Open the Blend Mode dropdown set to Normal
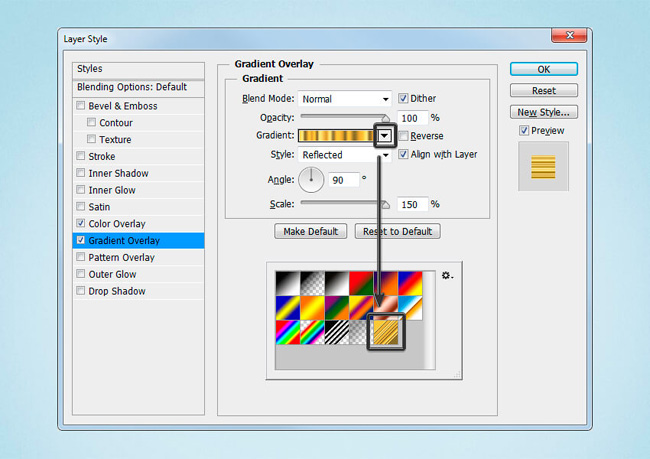650x459 pixels. click(344, 99)
